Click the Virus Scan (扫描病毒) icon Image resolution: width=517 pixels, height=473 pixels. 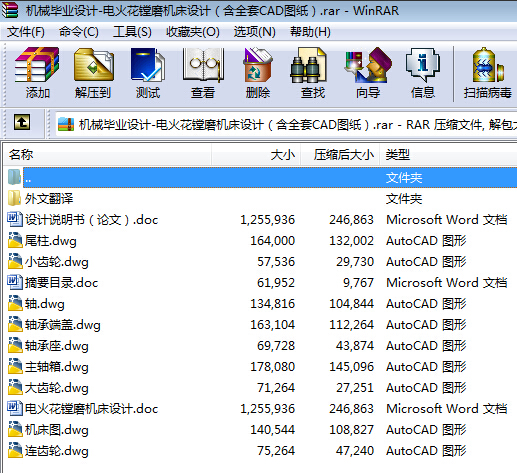coord(488,65)
